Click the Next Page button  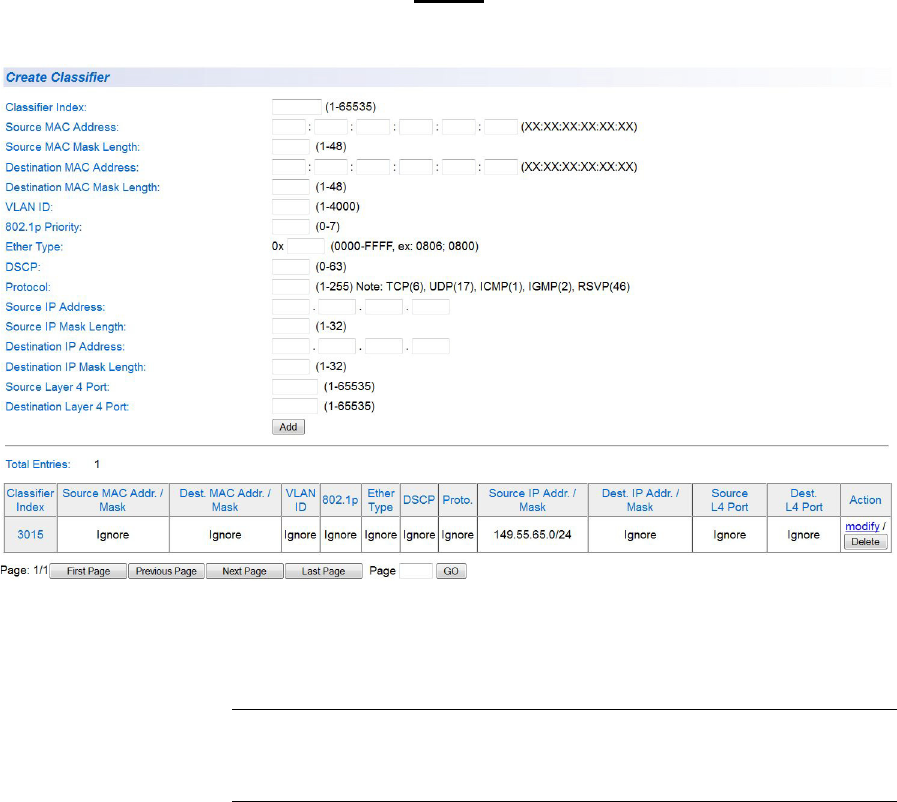[x=244, y=571]
